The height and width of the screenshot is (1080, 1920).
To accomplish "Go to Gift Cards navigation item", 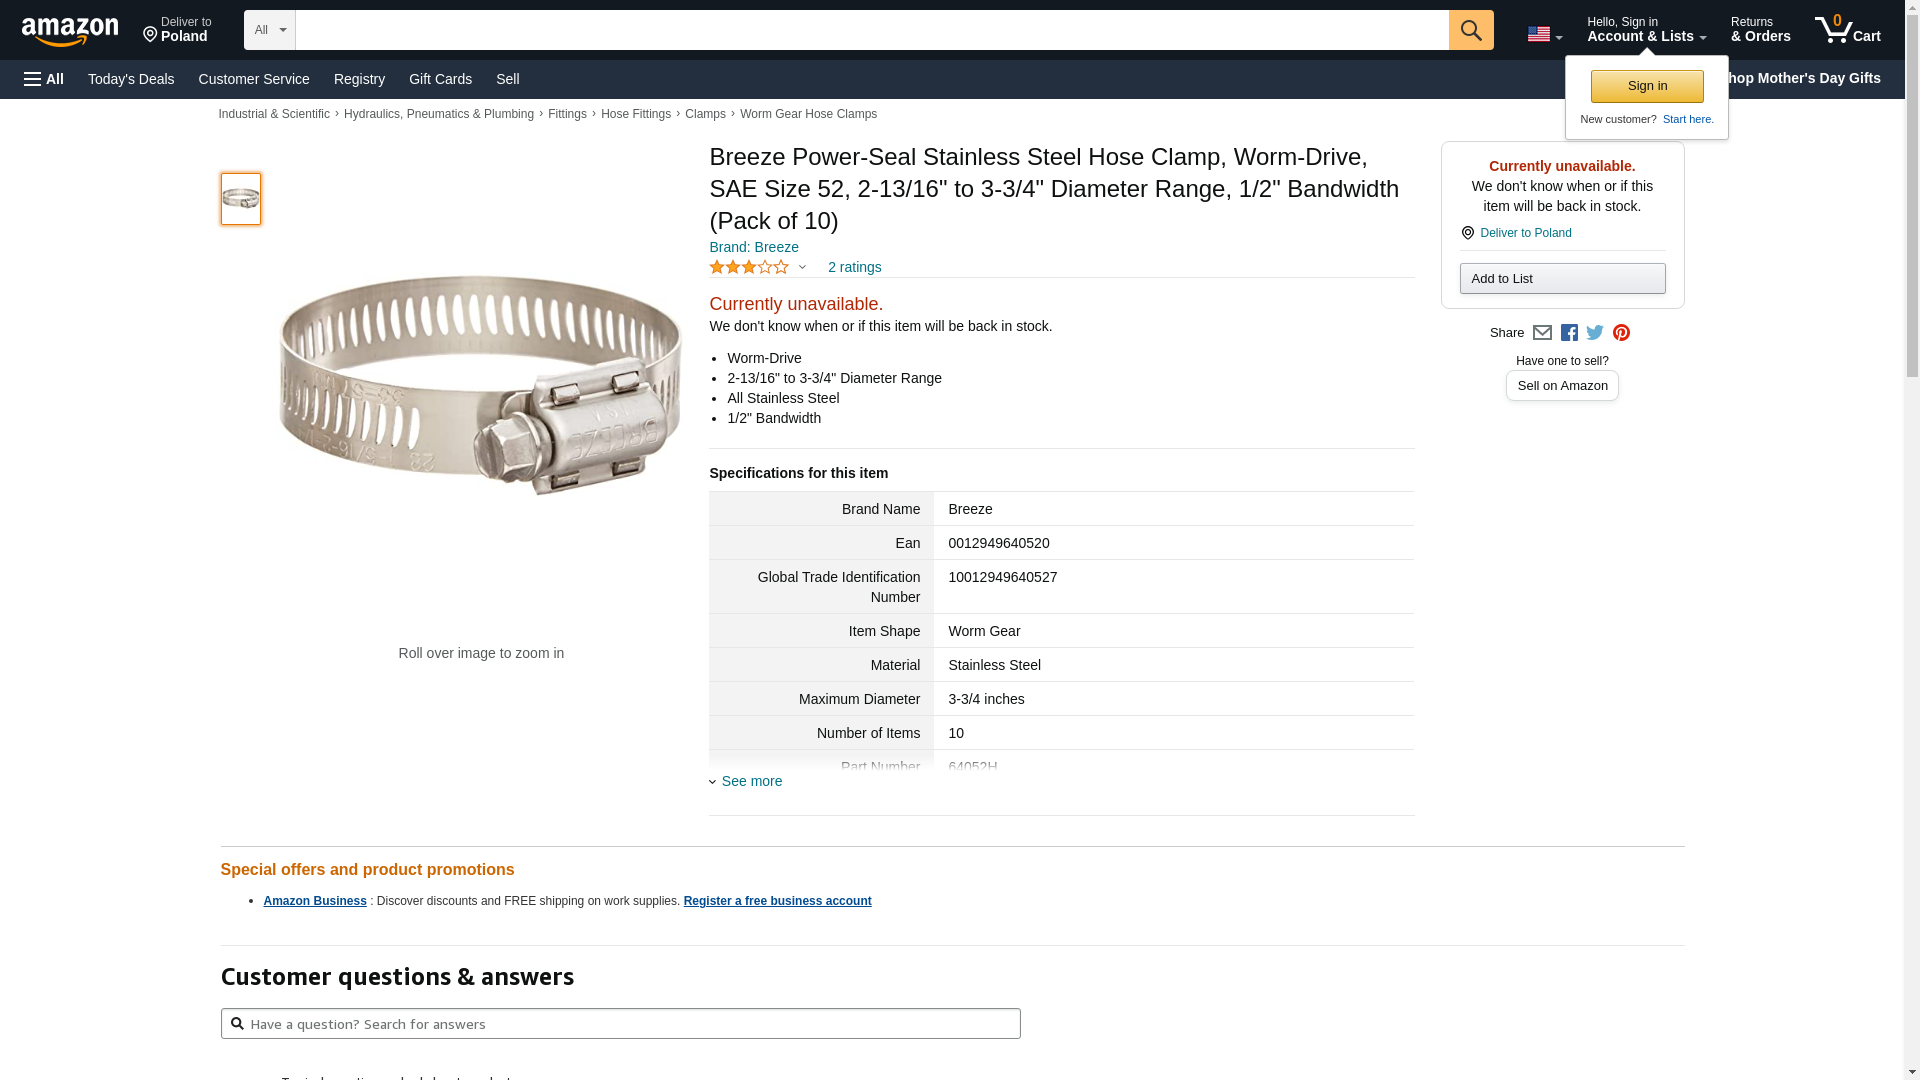I will pos(440,79).
